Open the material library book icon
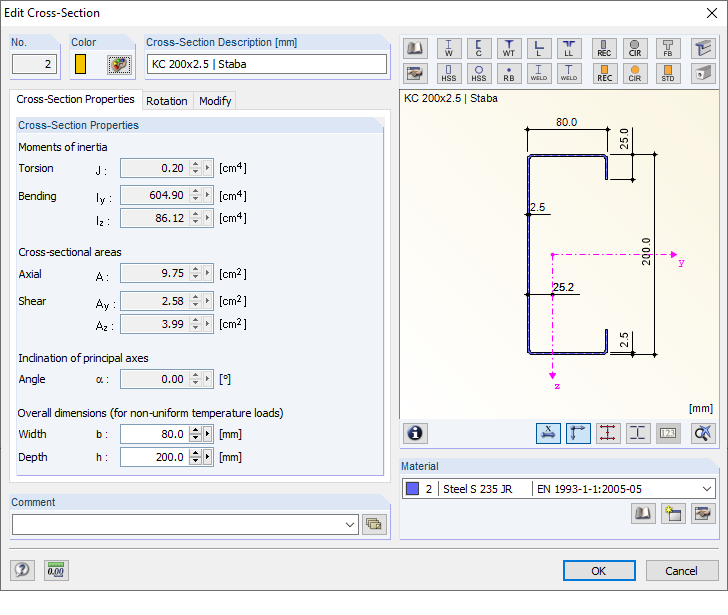This screenshot has width=728, height=615. (643, 513)
